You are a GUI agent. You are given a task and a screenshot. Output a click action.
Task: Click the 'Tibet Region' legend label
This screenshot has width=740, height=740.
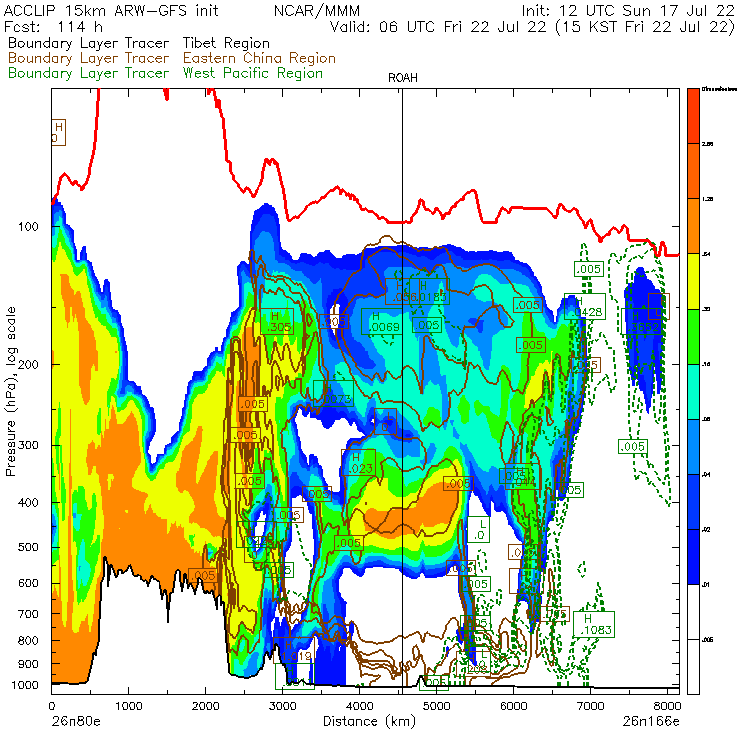click(226, 43)
